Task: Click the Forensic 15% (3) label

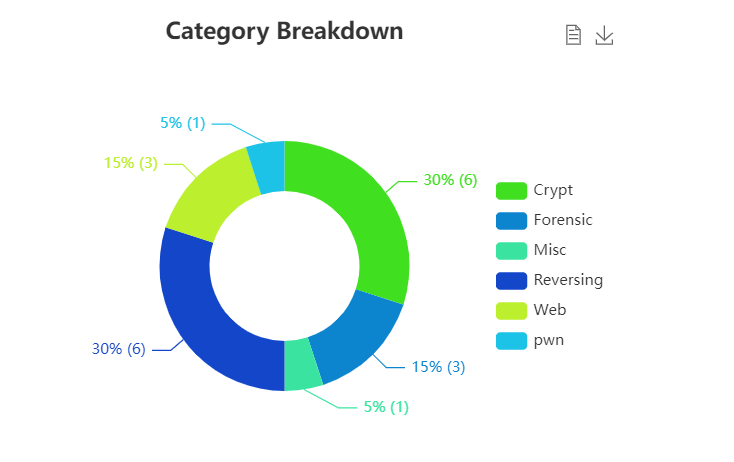Action: pos(438,367)
